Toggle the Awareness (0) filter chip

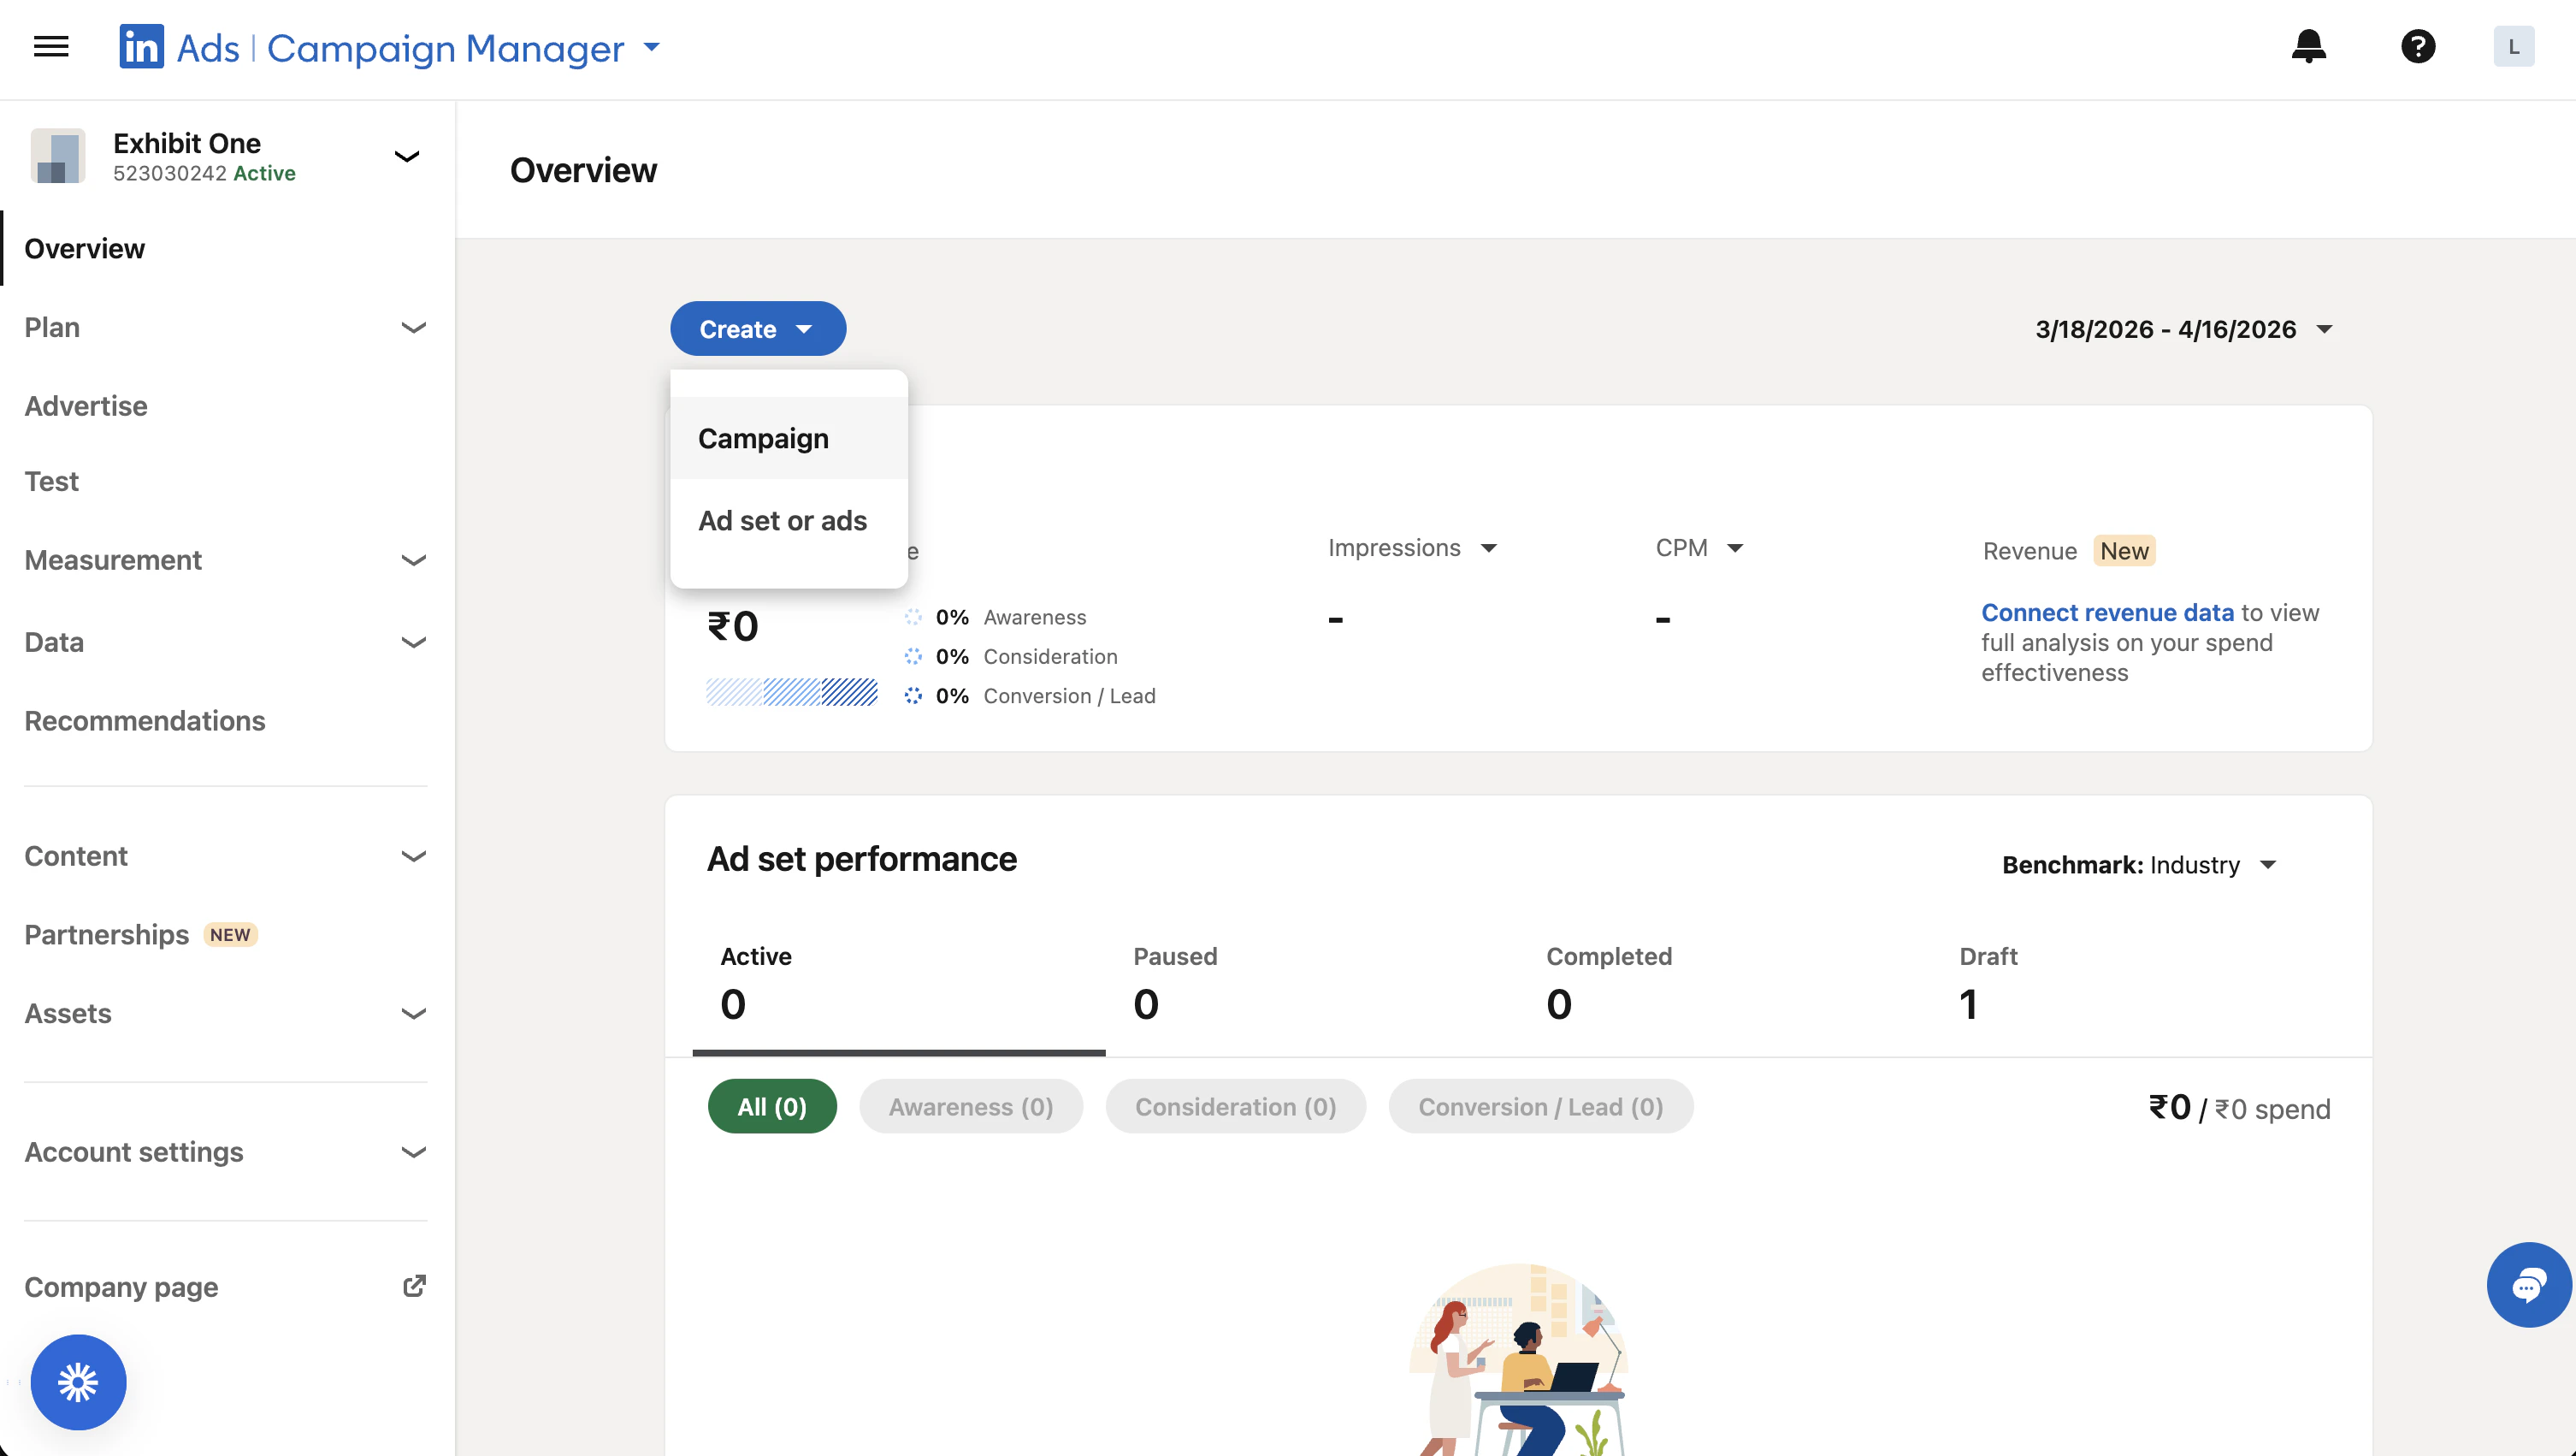[970, 1107]
